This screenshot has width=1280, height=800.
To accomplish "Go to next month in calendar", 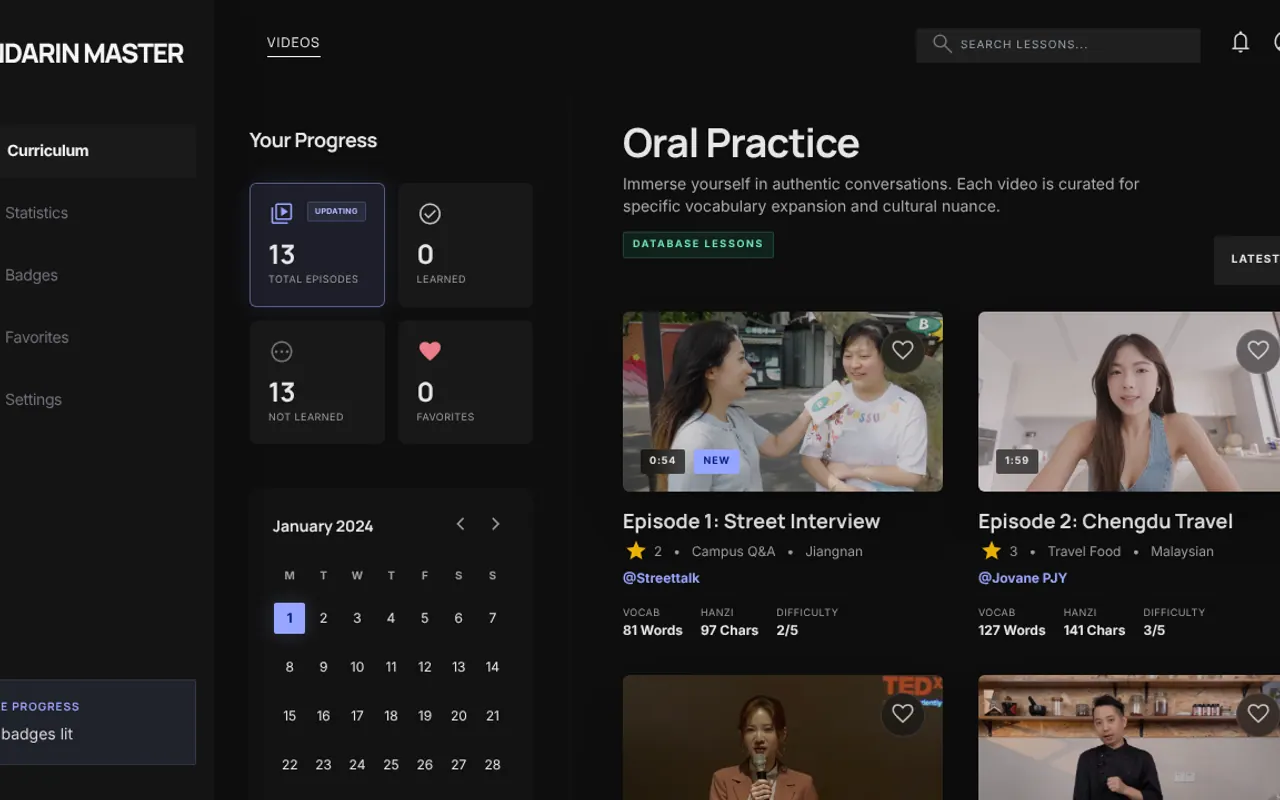I will coord(495,524).
